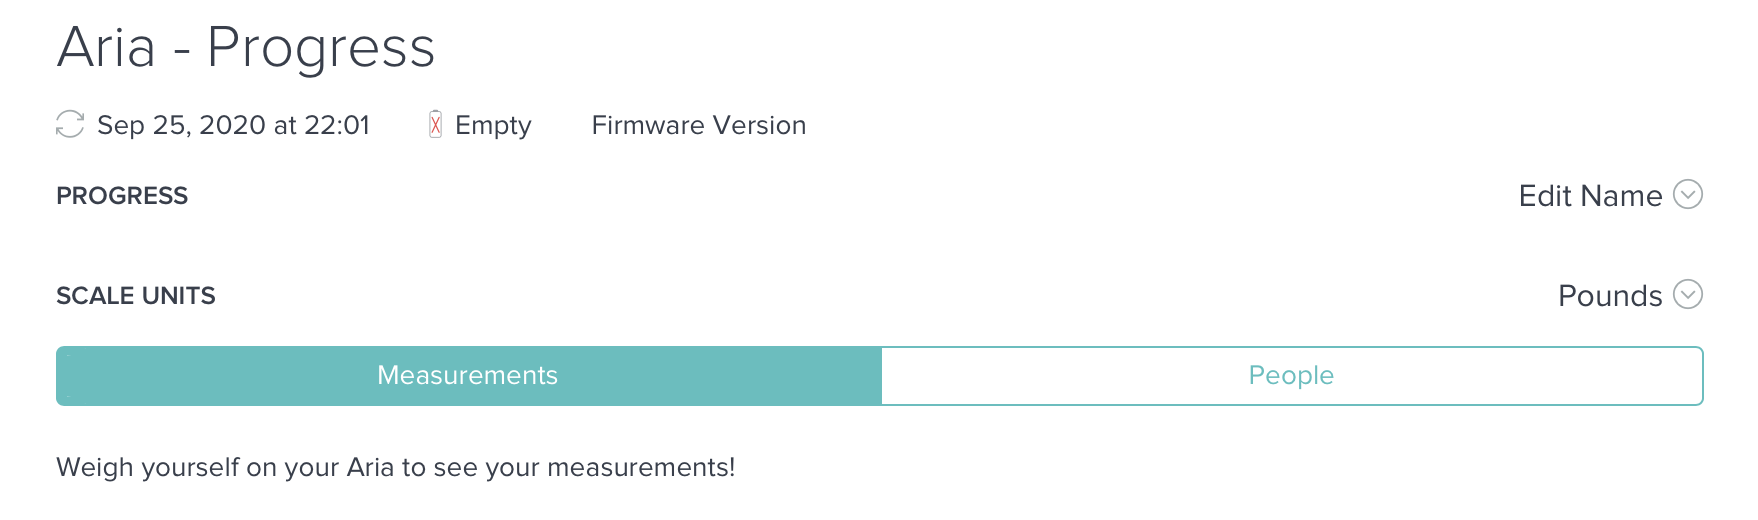Image resolution: width=1758 pixels, height=520 pixels.
Task: Switch to the Measurements tab
Action: click(x=468, y=376)
